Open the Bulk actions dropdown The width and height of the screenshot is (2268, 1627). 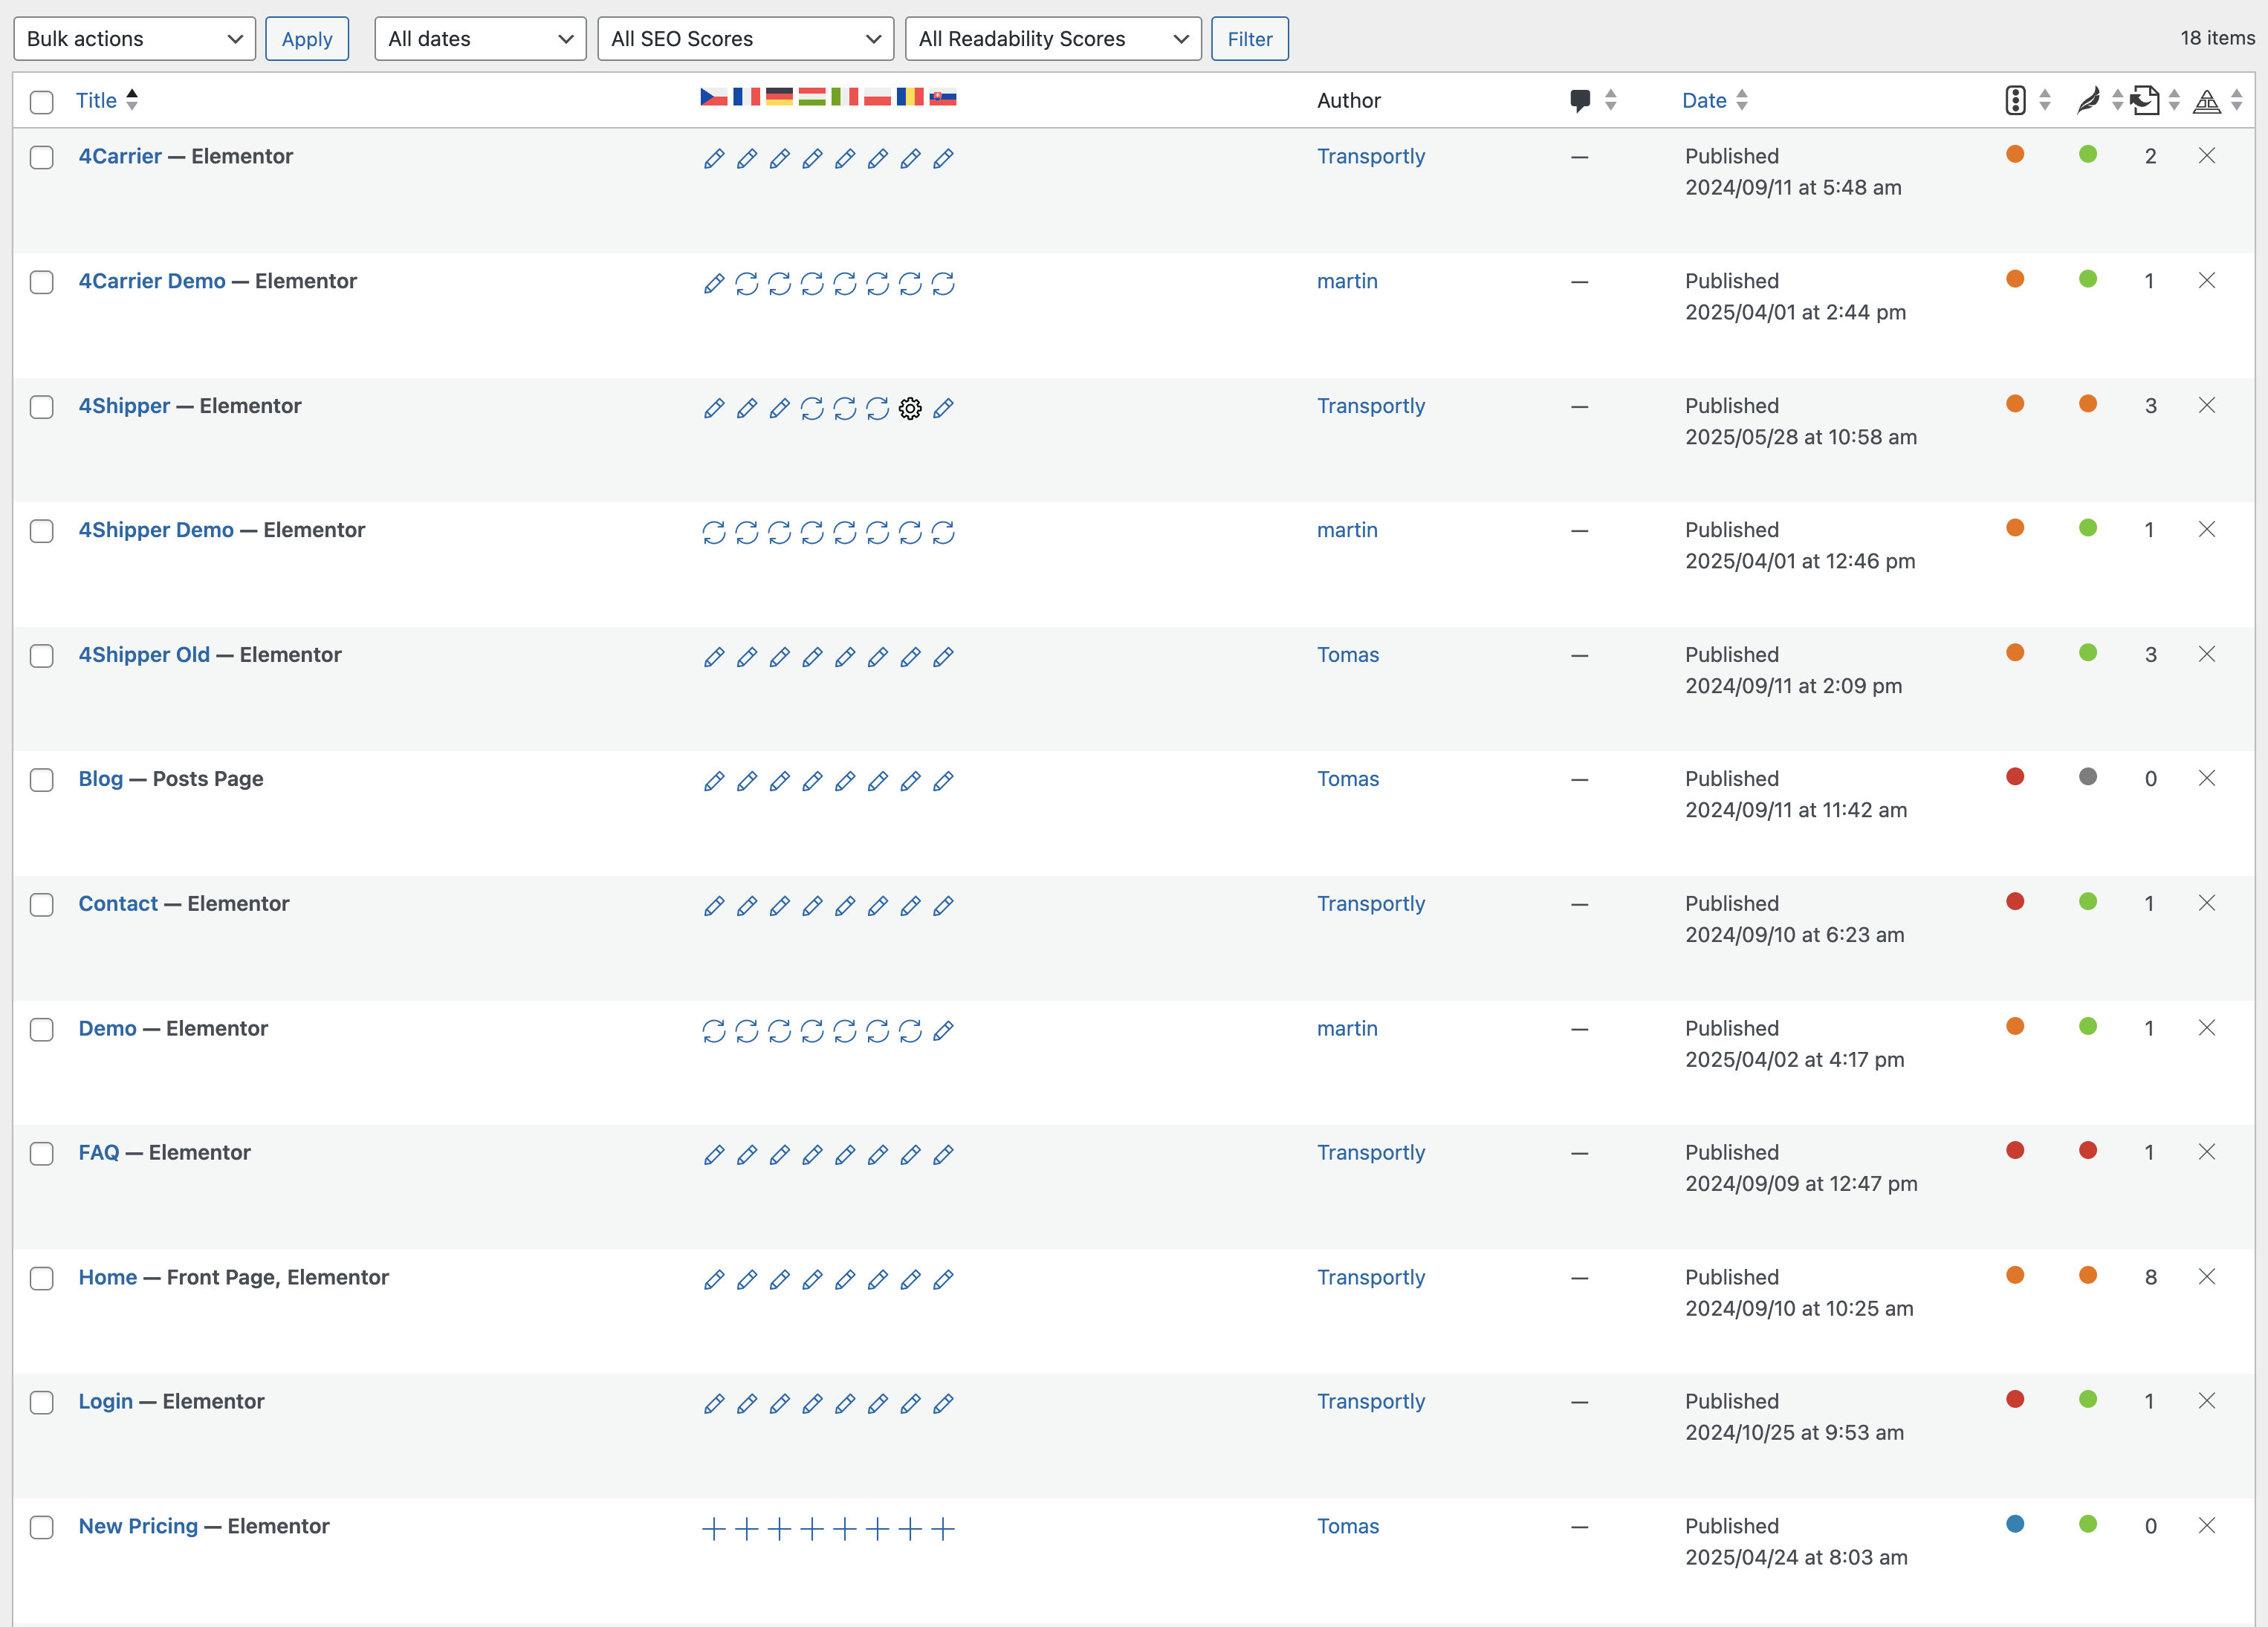tap(134, 39)
